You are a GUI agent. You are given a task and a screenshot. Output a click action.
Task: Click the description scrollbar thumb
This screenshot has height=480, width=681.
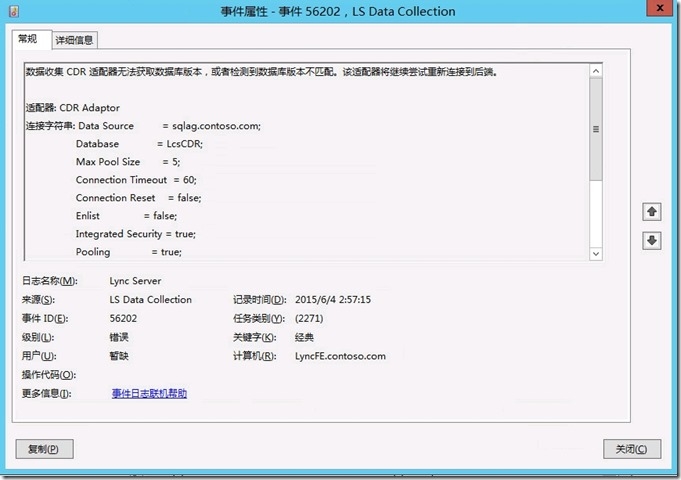tap(596, 129)
